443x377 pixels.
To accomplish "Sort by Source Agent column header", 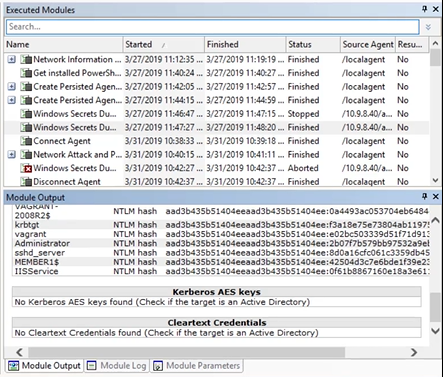I will (x=368, y=45).
